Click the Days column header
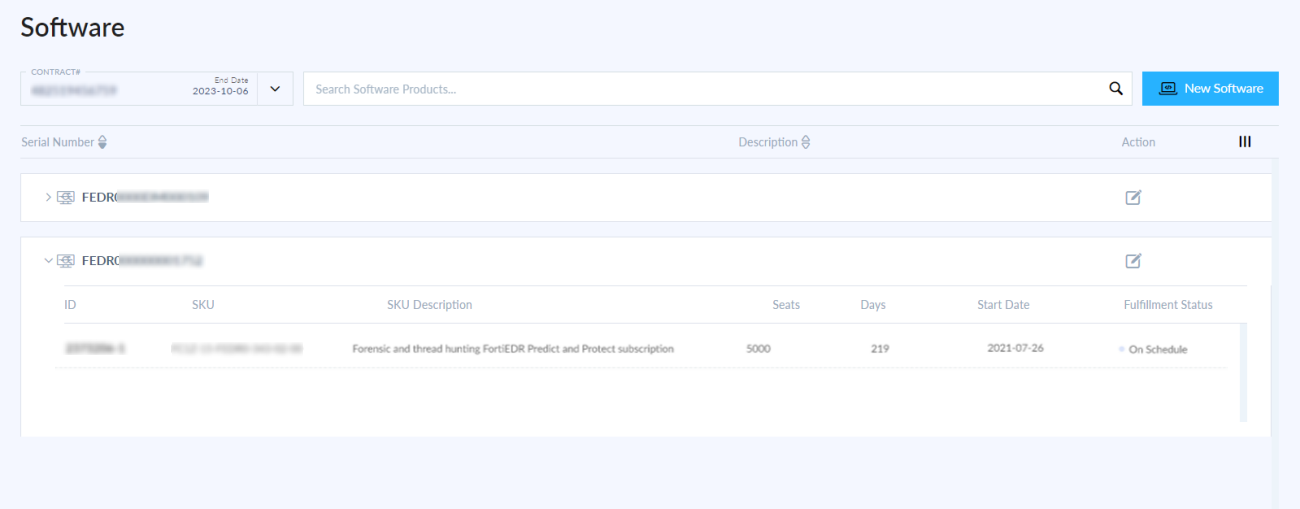This screenshot has height=509, width=1300. coord(873,305)
